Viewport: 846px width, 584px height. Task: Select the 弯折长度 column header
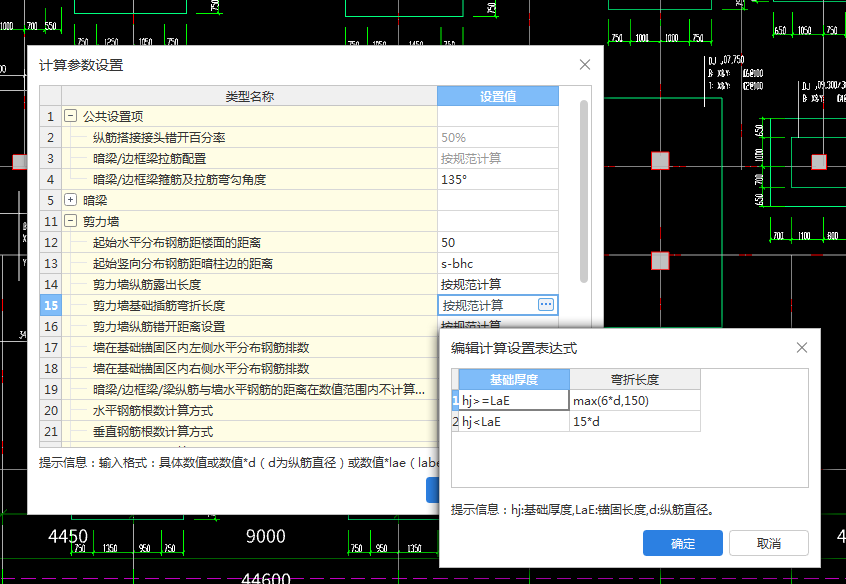coord(635,379)
